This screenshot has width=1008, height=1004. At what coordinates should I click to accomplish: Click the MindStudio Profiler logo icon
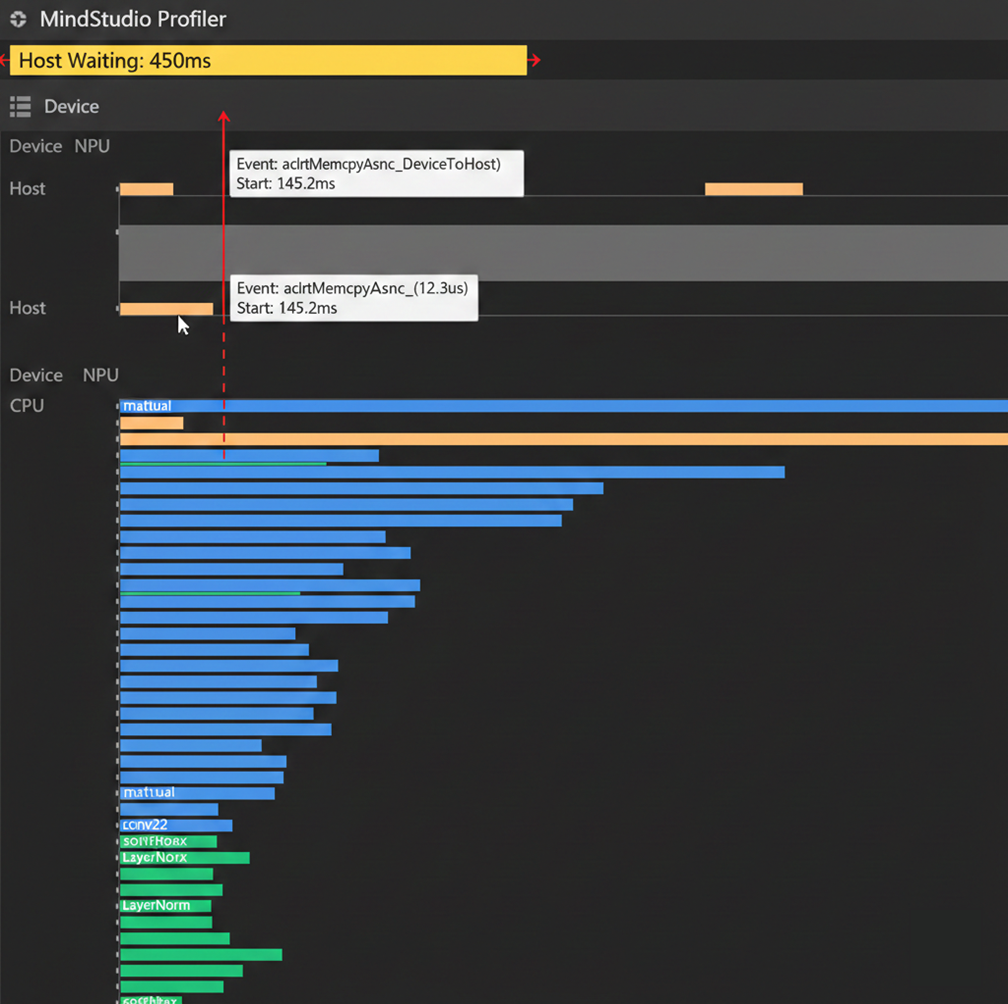(18, 19)
